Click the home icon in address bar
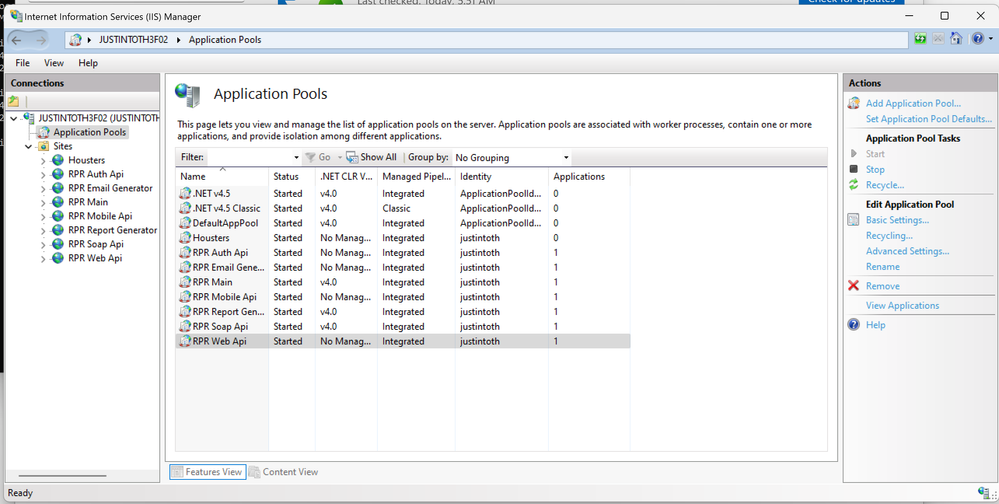Image resolution: width=999 pixels, height=504 pixels. (956, 39)
